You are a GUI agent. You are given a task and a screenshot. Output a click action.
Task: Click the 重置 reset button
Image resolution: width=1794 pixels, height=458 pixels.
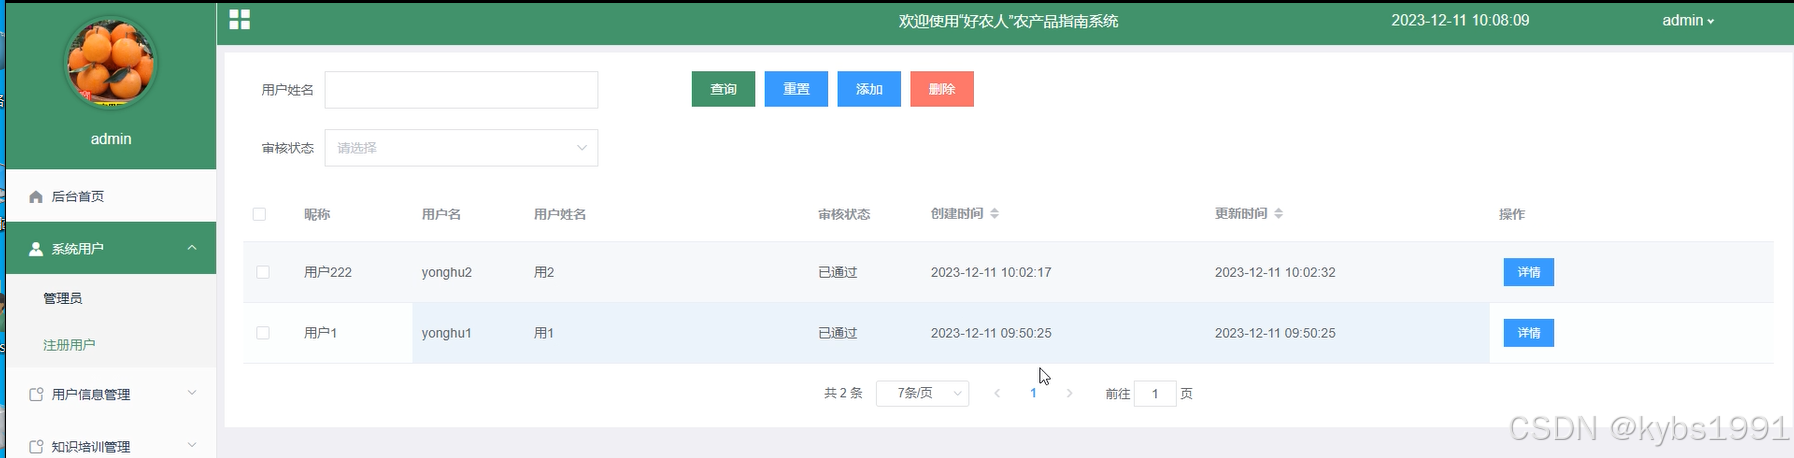796,89
